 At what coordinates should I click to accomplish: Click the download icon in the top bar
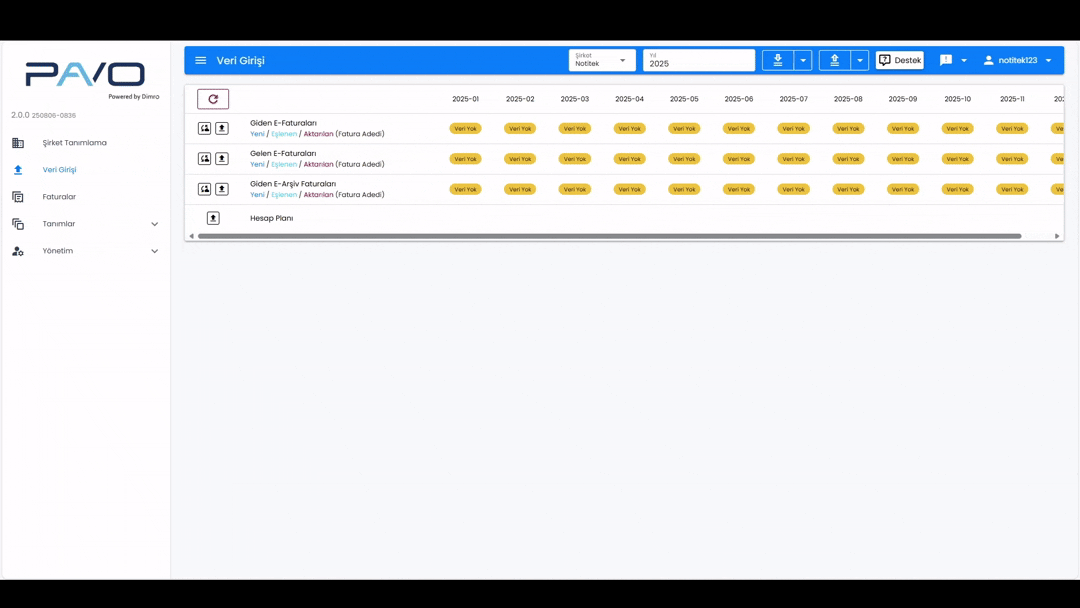778,61
